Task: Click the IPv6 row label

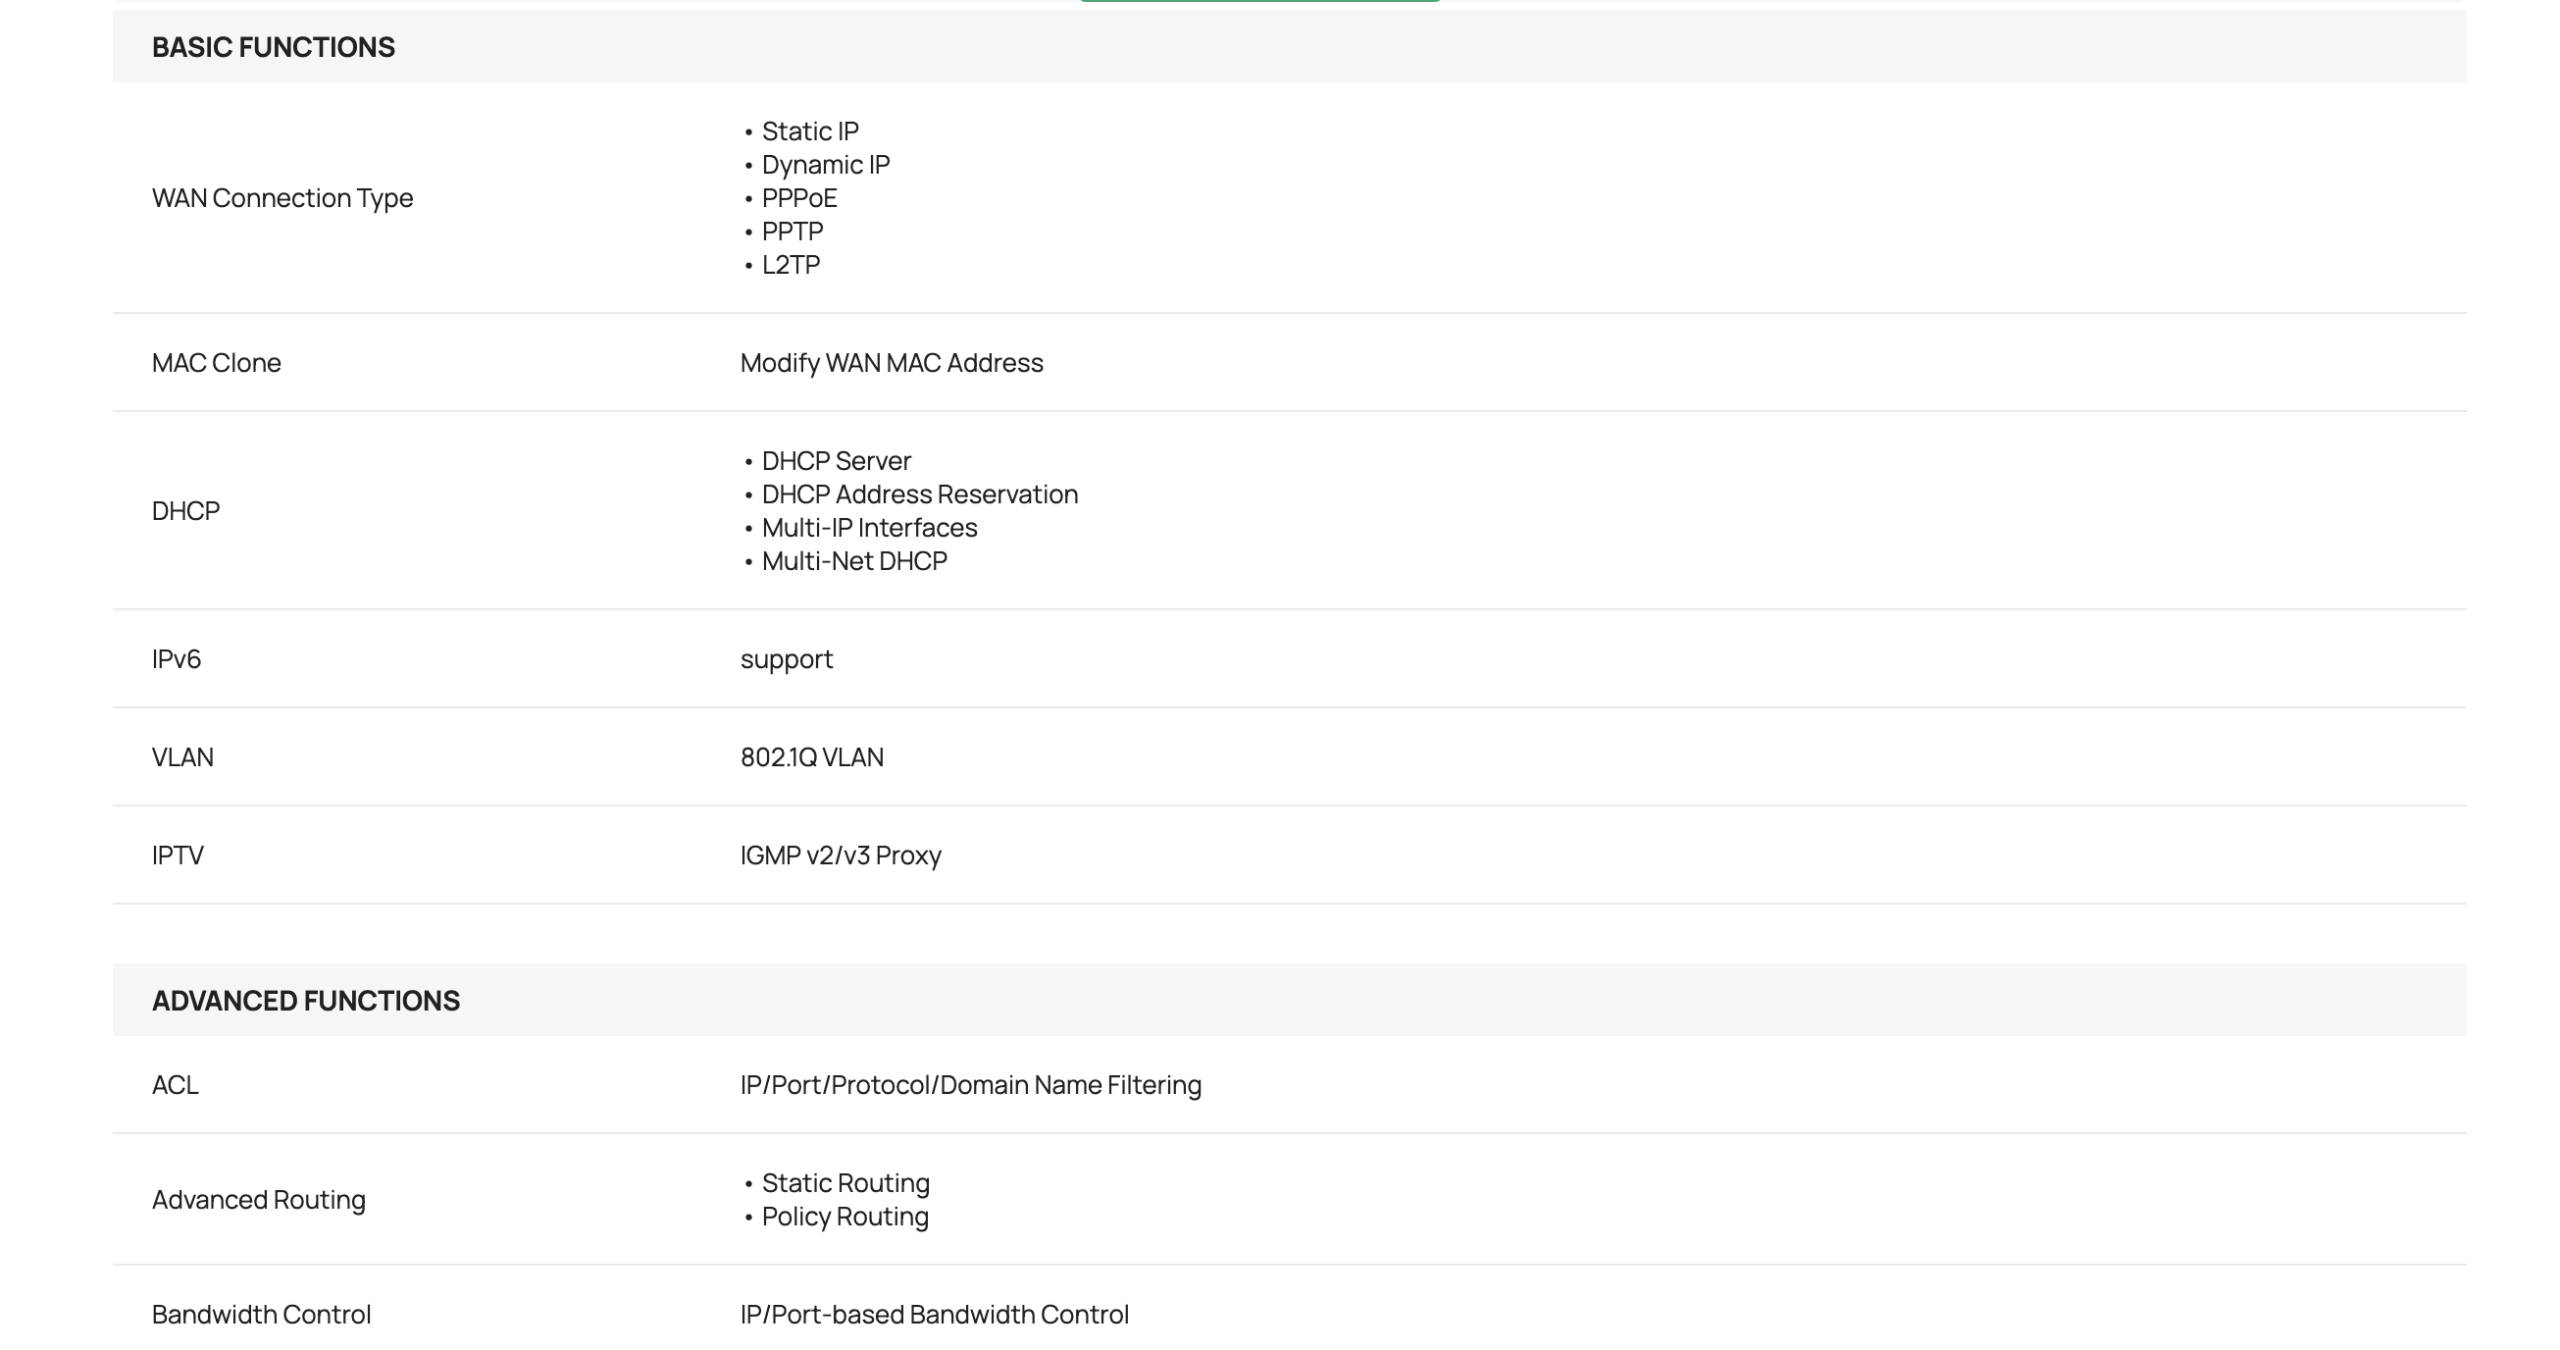Action: click(x=176, y=659)
